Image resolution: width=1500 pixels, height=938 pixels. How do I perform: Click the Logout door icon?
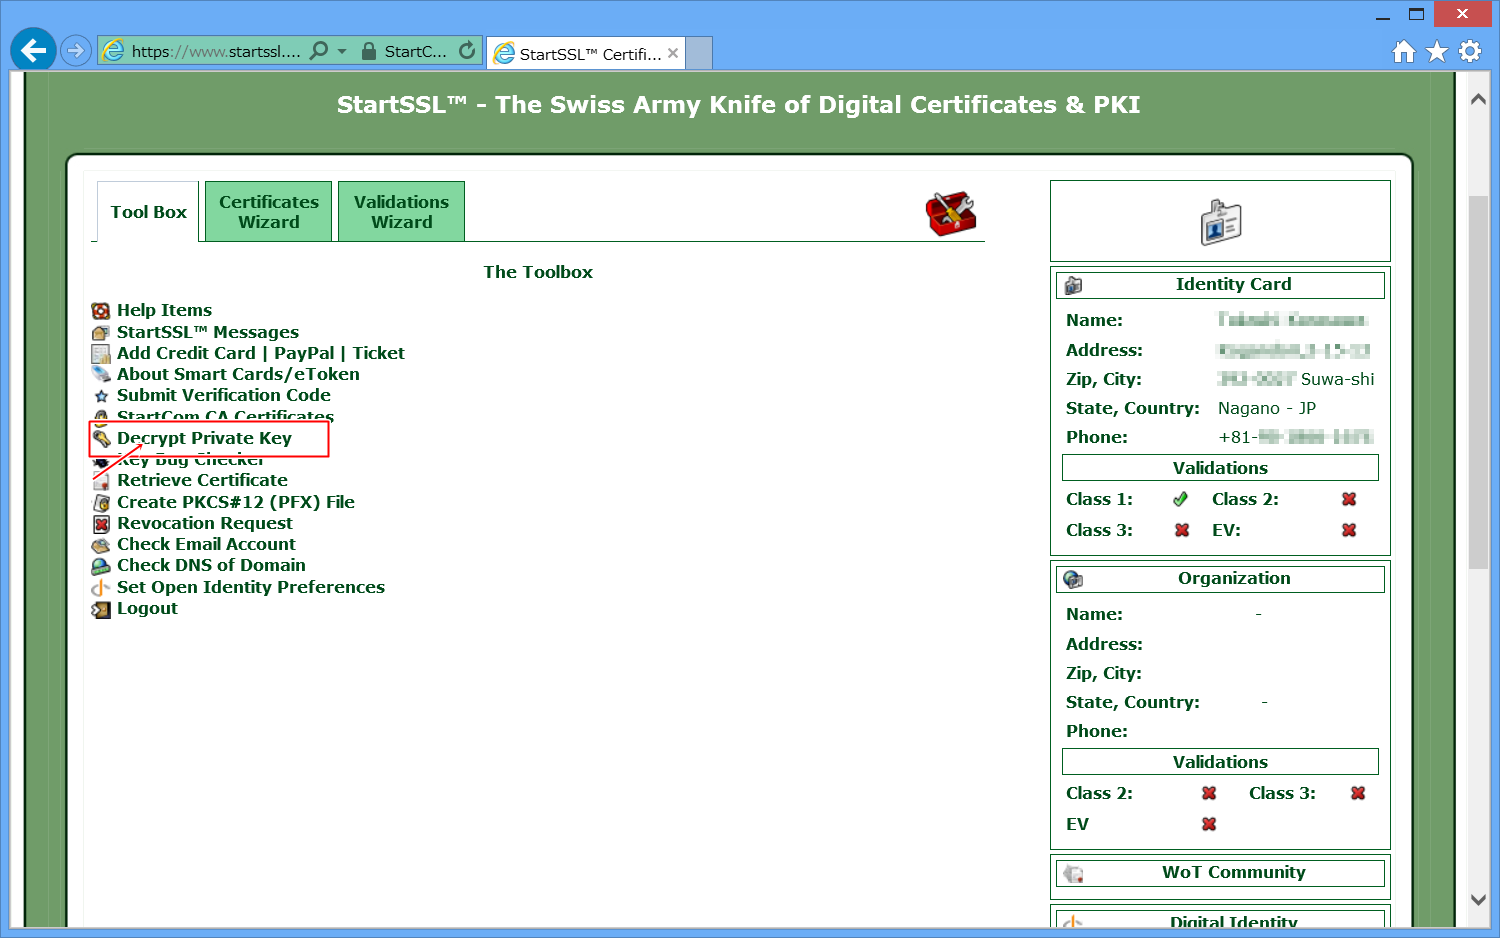(101, 609)
